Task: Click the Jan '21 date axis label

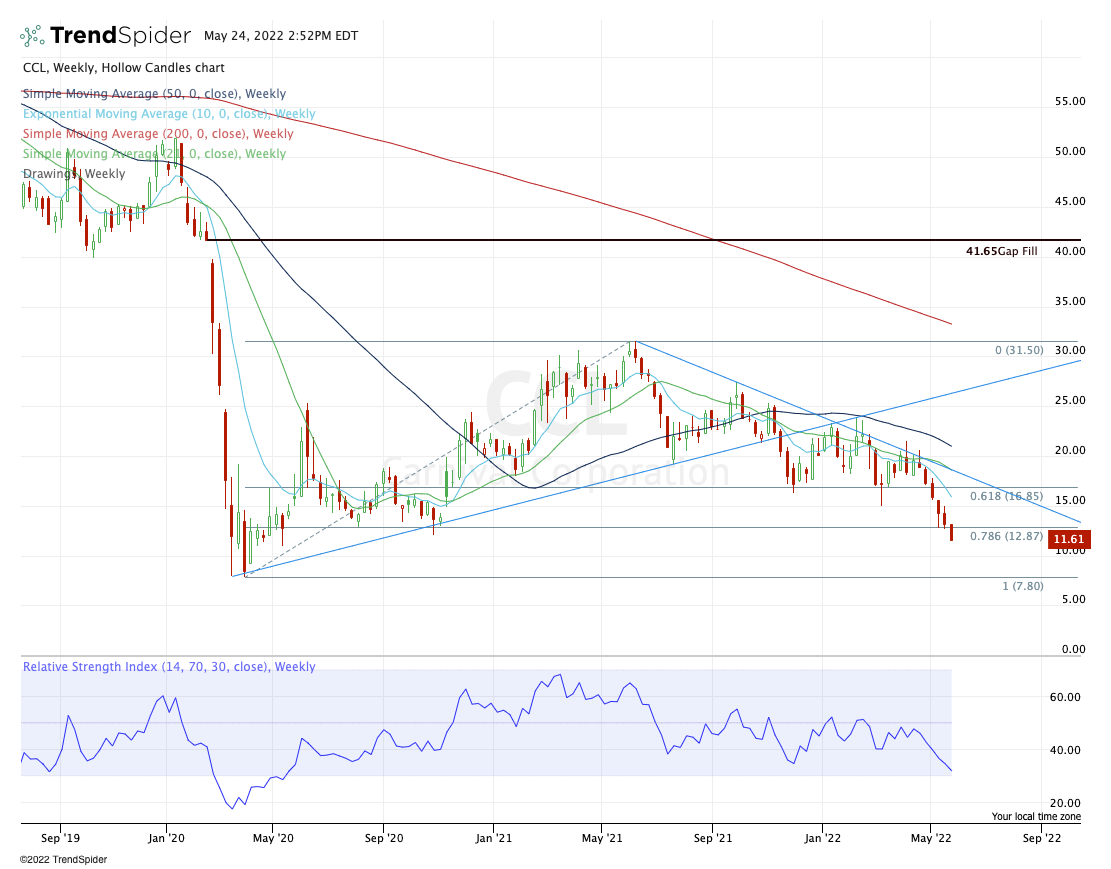Action: pyautogui.click(x=493, y=839)
